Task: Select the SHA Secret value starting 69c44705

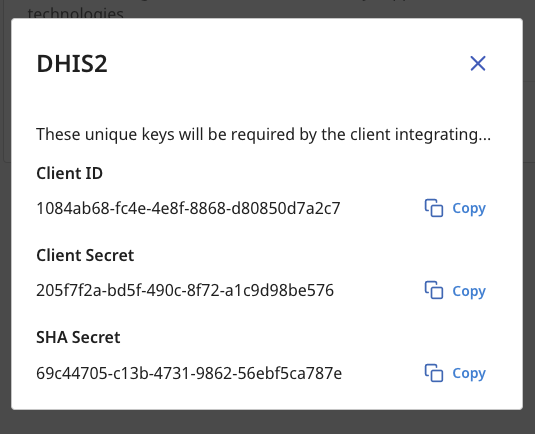Action: tap(189, 373)
